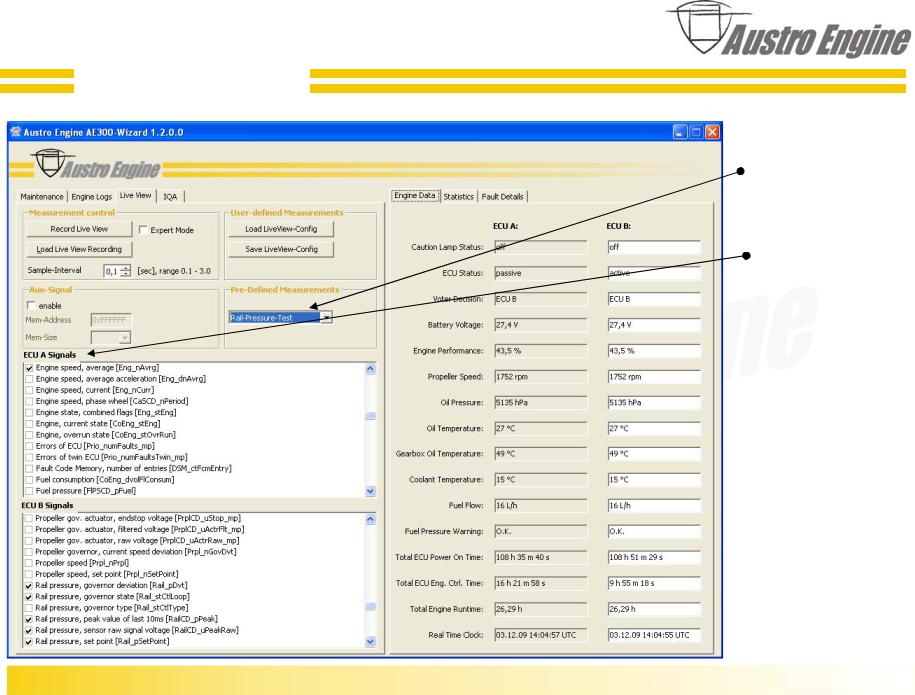Click the AE300-Wizard title bar app icon
The image size is (915, 695).
click(16, 132)
